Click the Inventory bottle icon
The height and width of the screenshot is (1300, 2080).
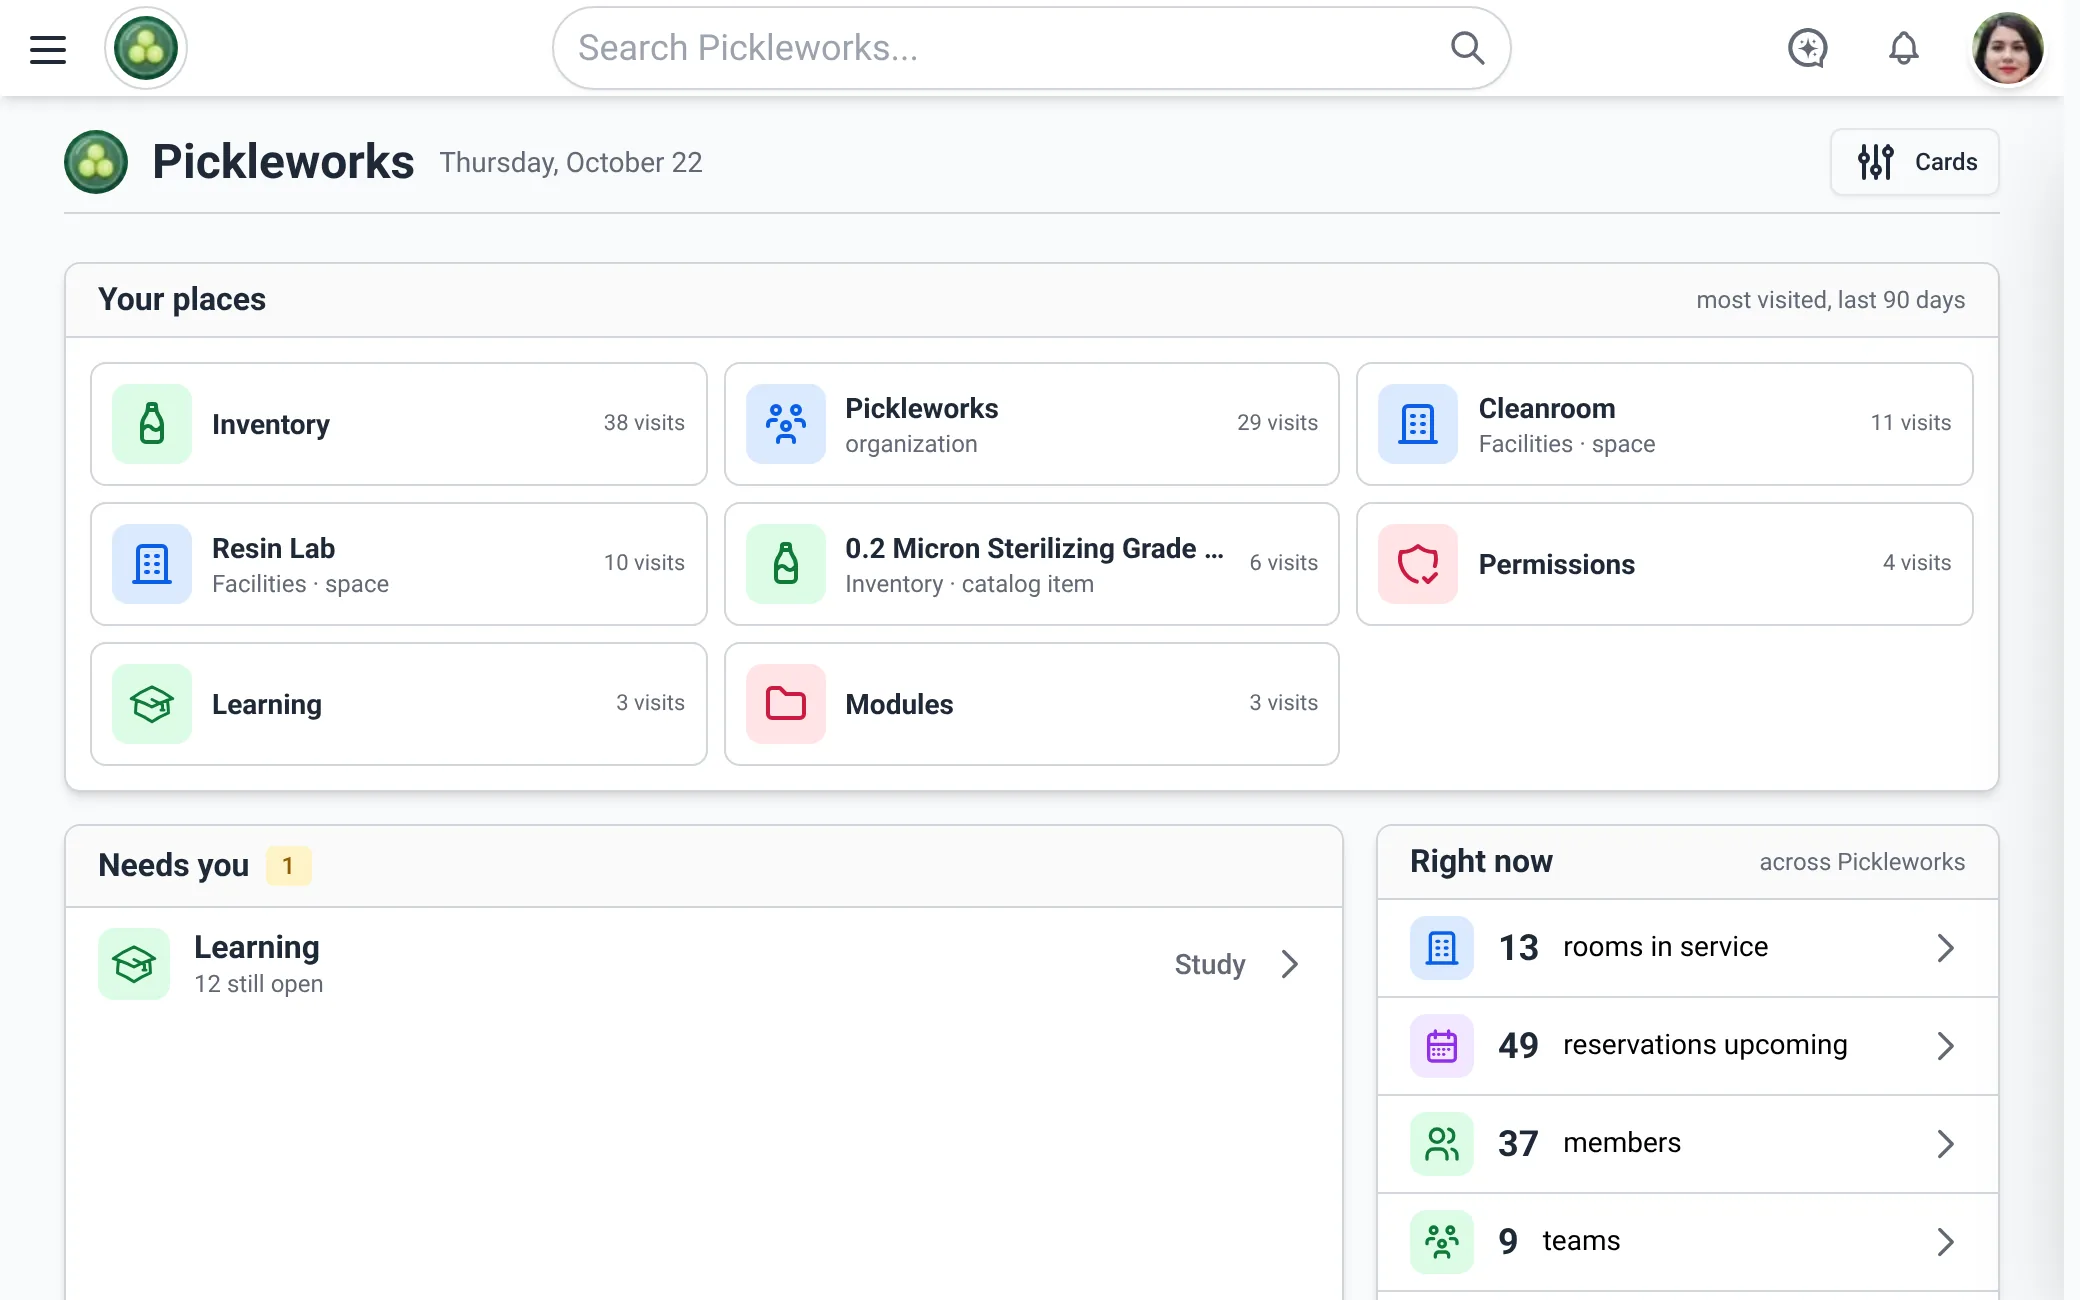pos(152,424)
